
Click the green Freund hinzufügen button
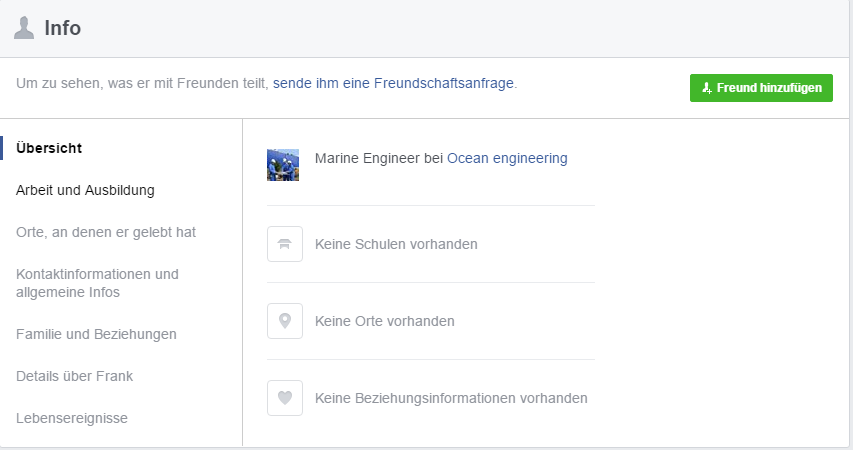tap(761, 88)
